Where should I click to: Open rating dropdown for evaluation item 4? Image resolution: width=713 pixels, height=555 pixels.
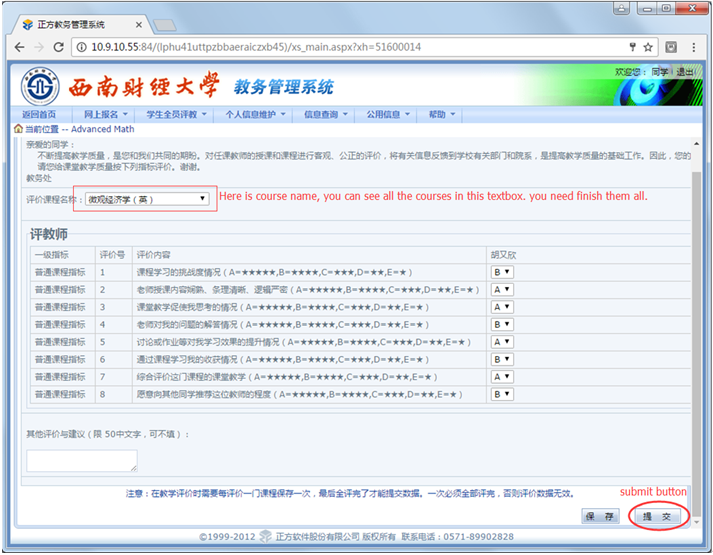pos(500,324)
